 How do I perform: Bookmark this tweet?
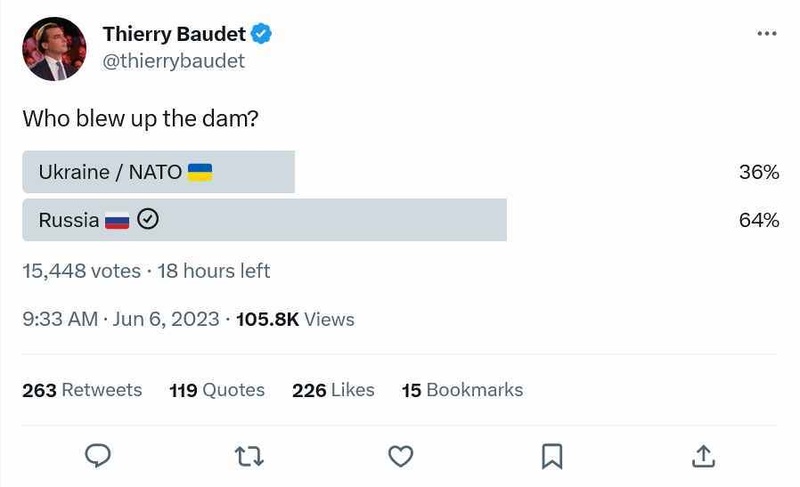pos(551,456)
